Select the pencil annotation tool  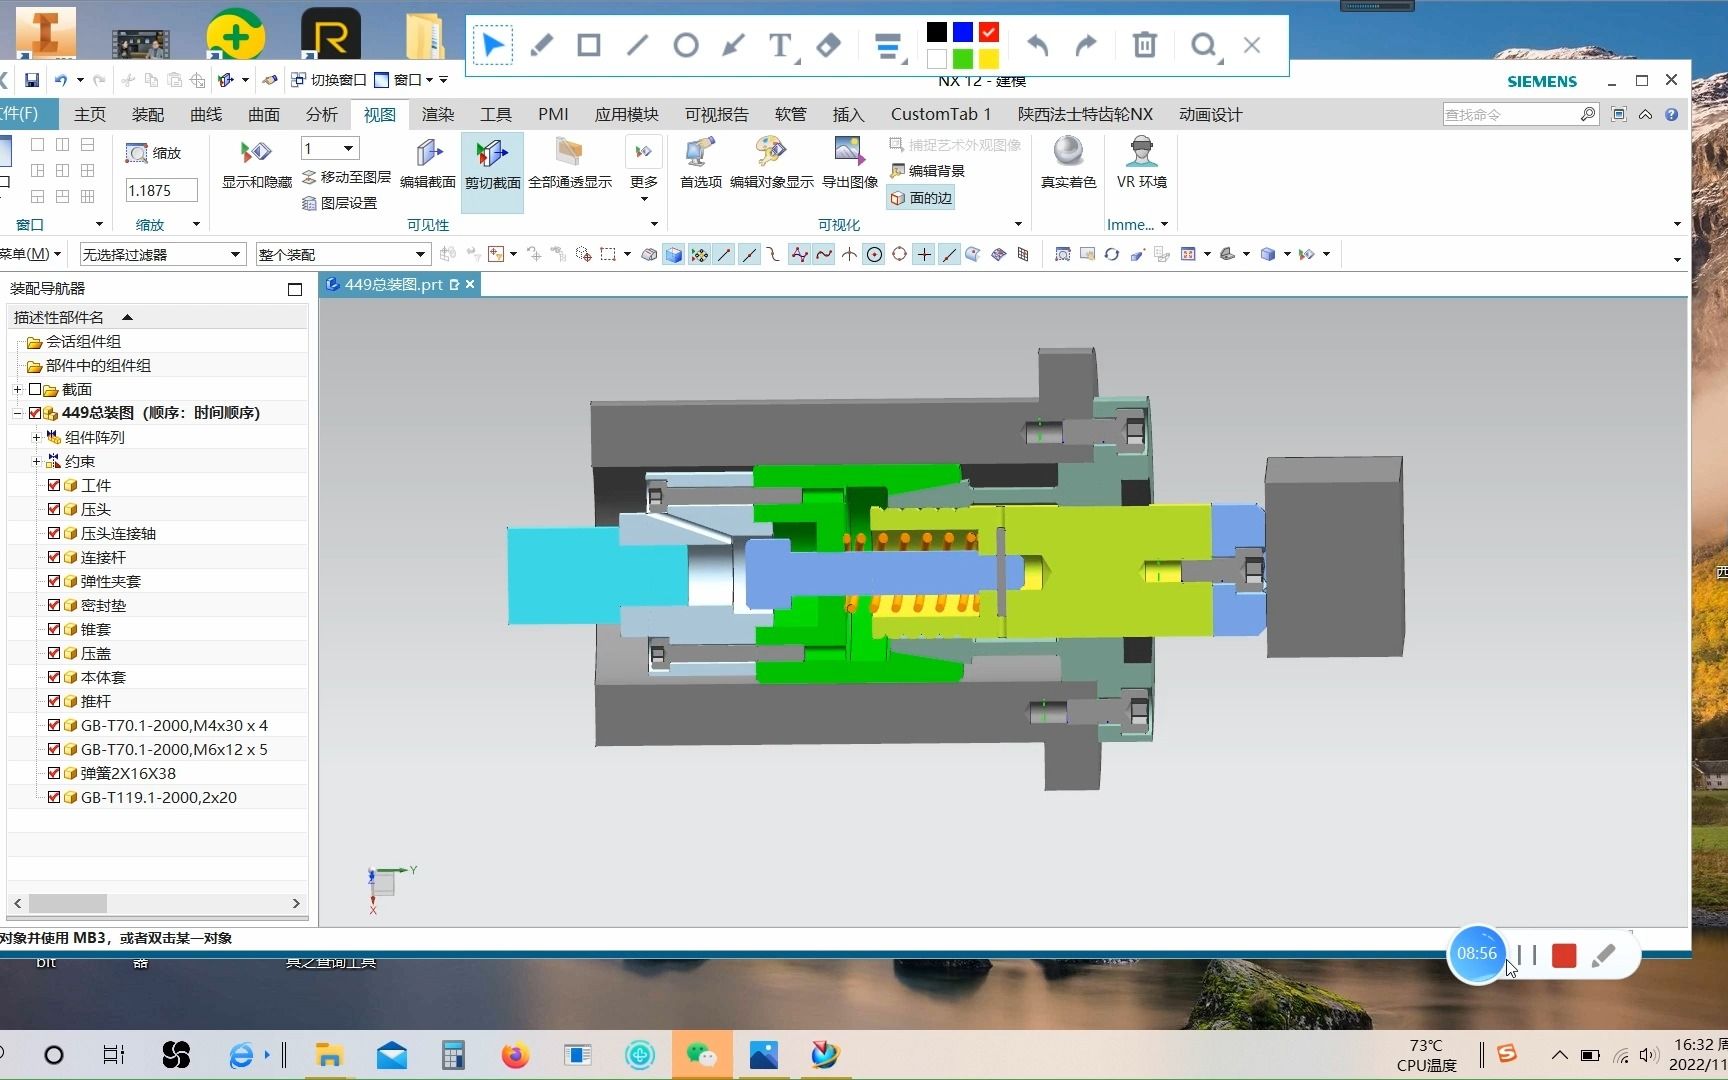tap(541, 45)
